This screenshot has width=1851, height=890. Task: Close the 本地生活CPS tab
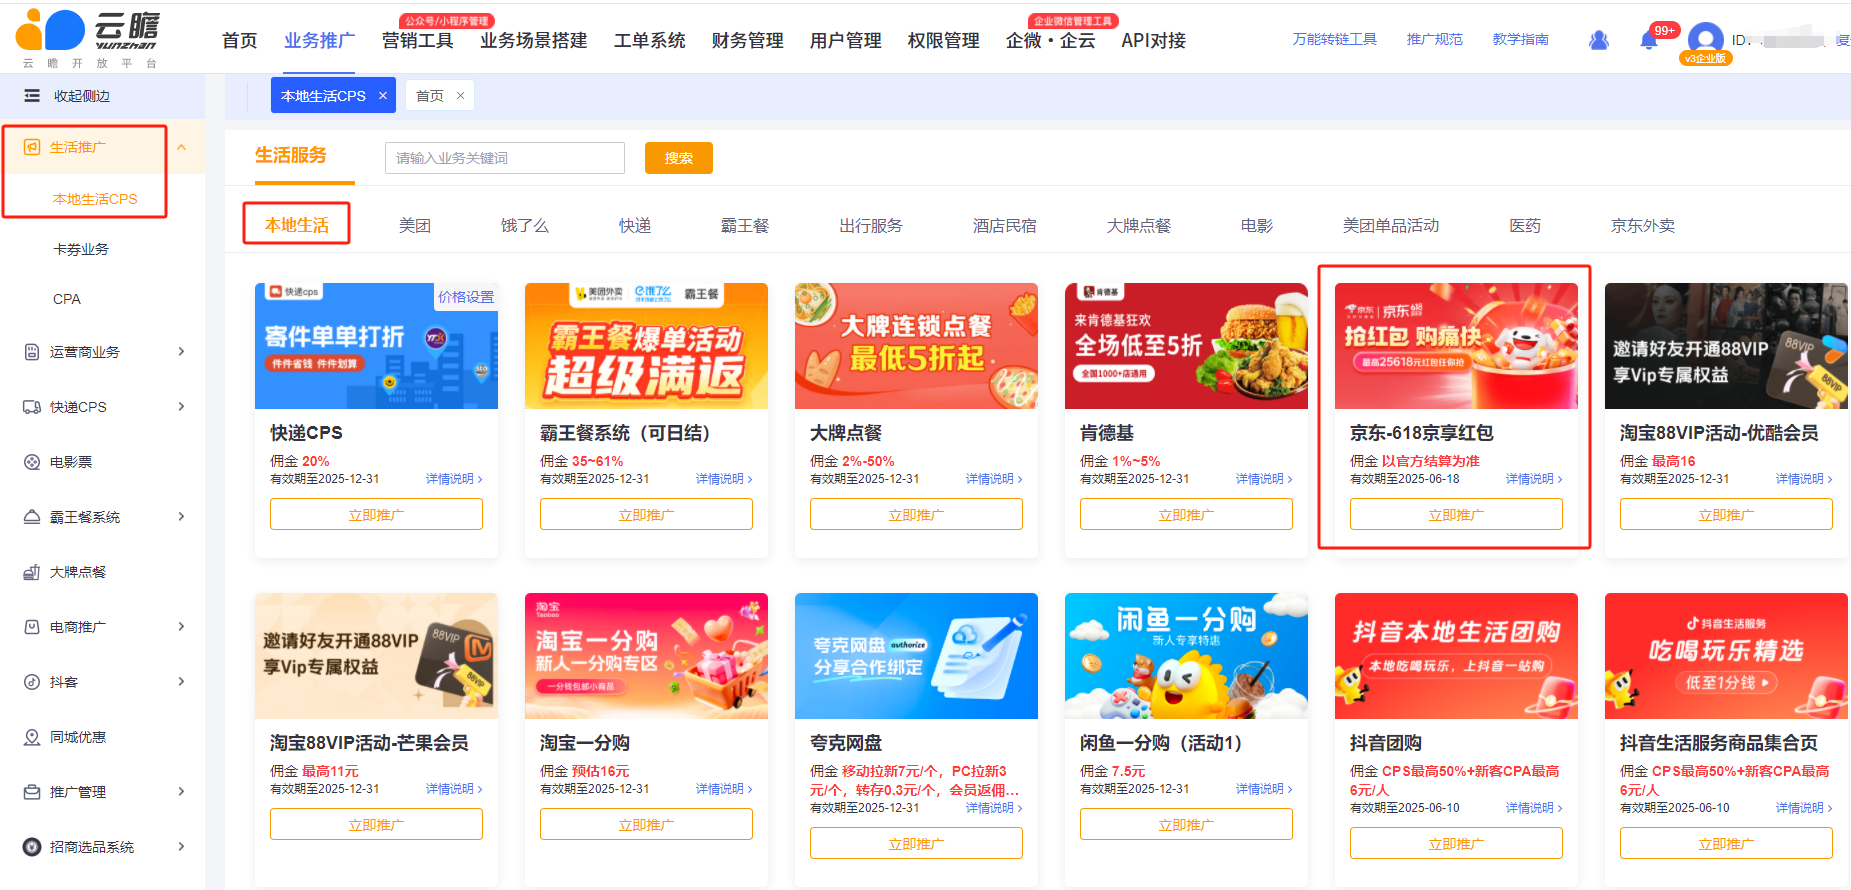tap(383, 96)
